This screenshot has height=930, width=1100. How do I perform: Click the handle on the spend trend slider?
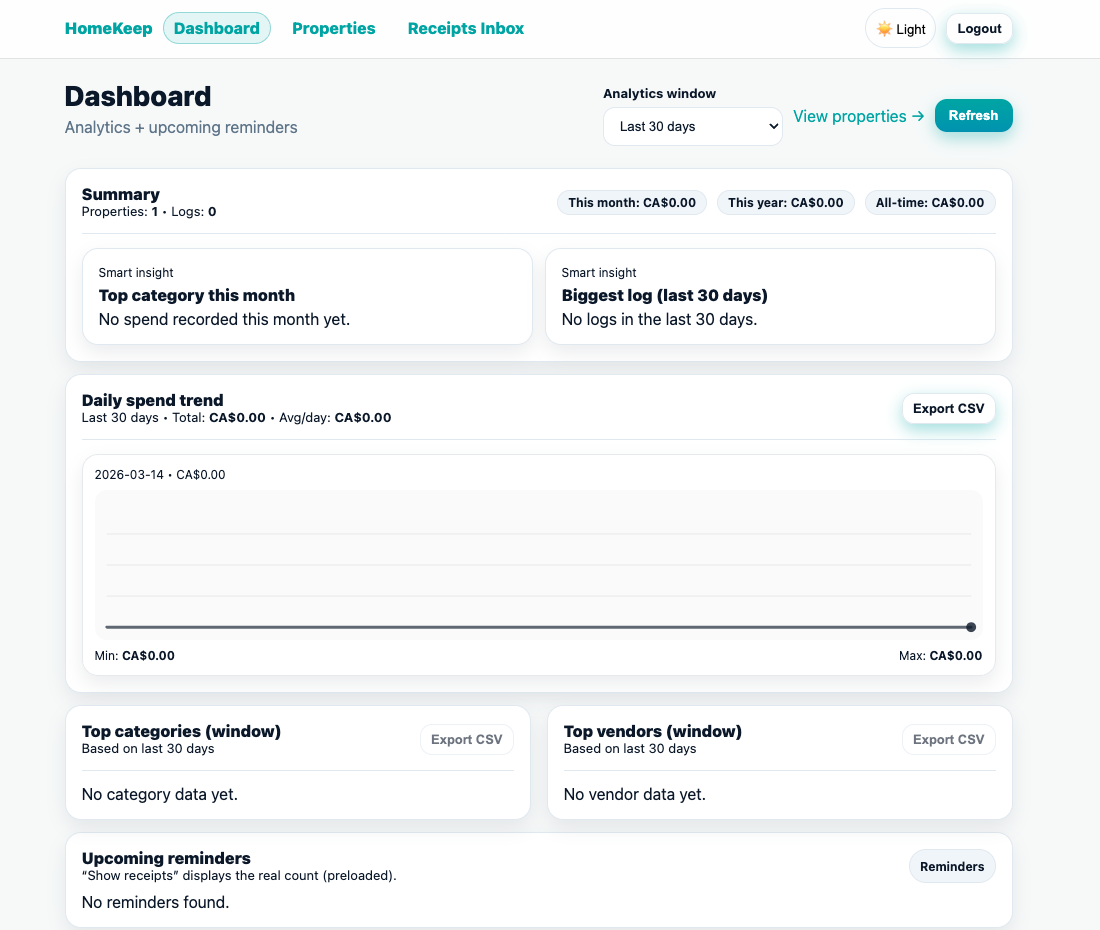[x=970, y=627]
